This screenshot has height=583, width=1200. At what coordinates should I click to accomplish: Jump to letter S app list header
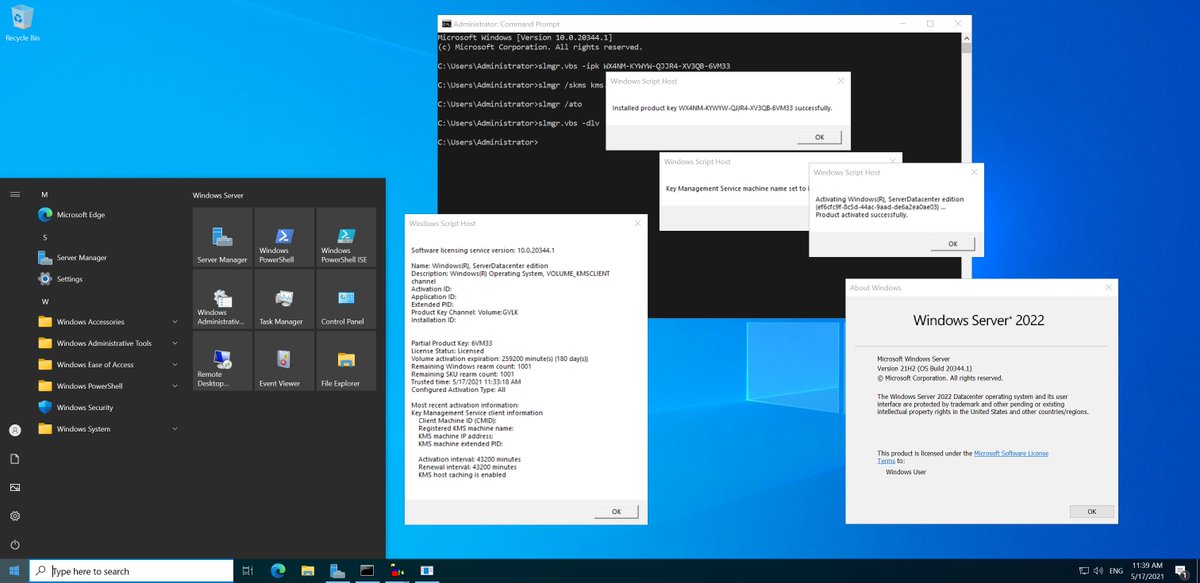[x=44, y=237]
